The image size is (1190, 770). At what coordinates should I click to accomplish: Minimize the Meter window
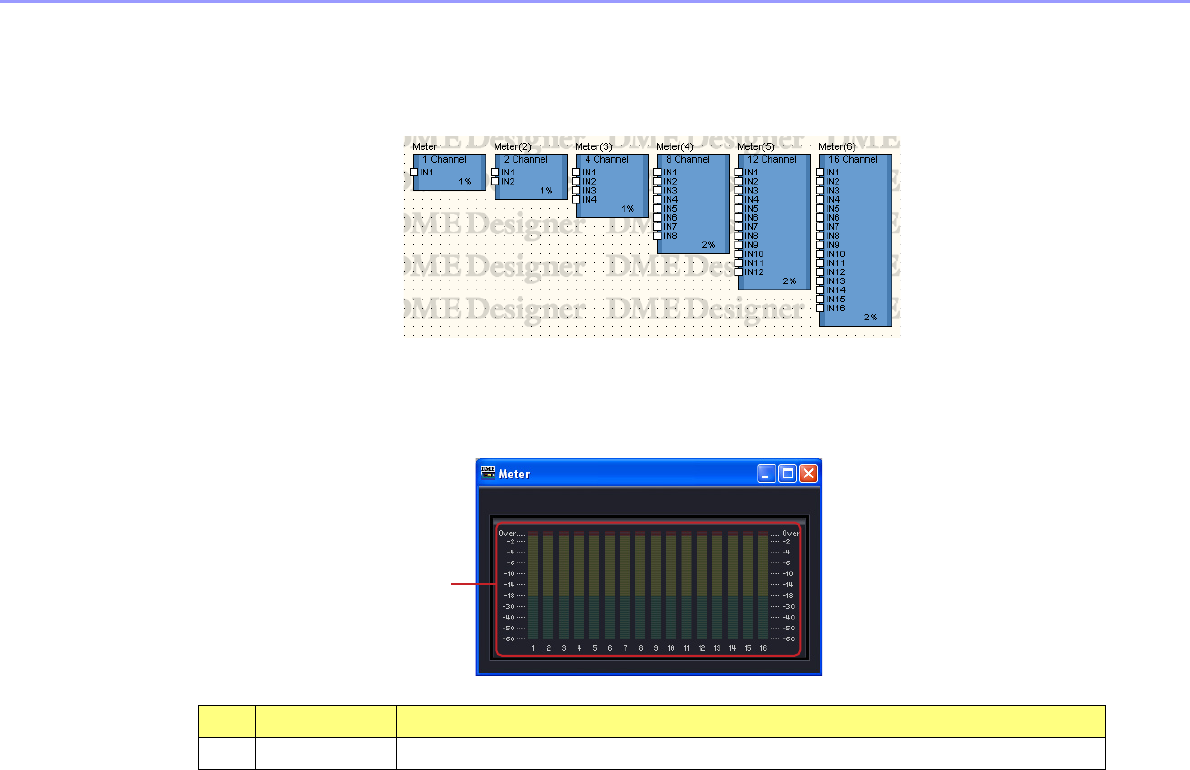pos(767,473)
